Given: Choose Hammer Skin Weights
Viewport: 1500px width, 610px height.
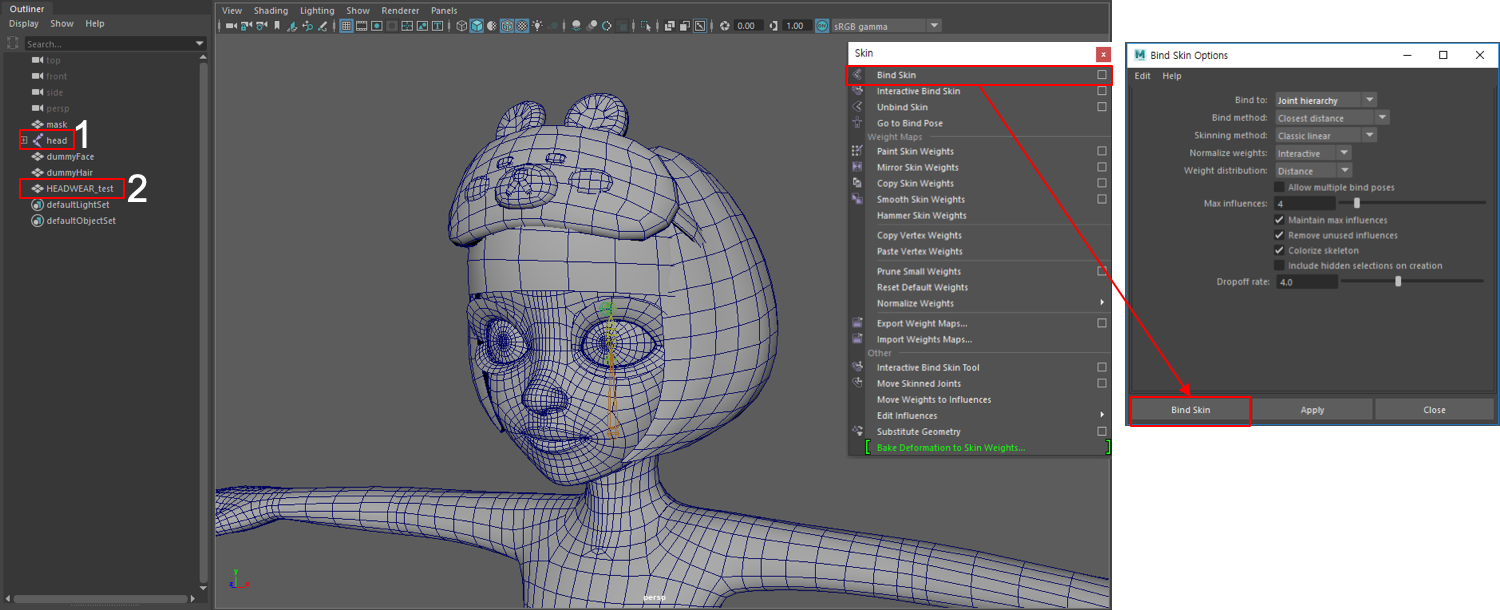Looking at the screenshot, I should click(x=922, y=215).
